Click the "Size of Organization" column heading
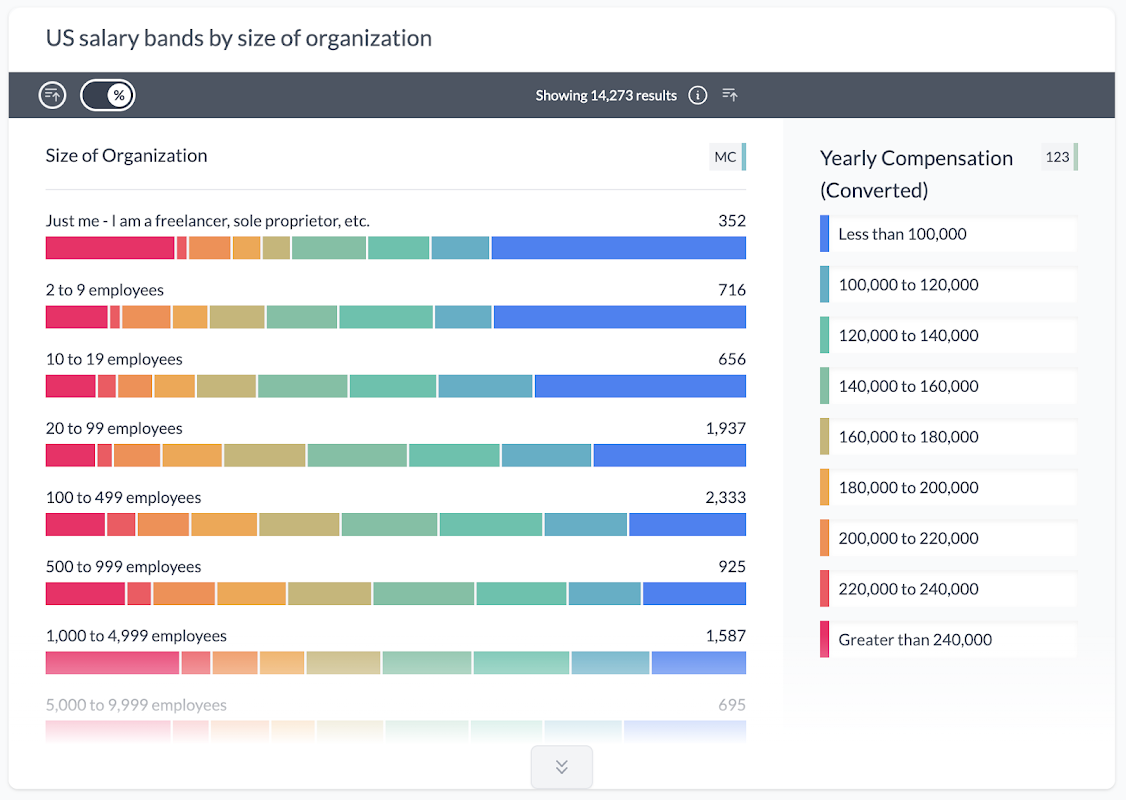 tap(127, 156)
